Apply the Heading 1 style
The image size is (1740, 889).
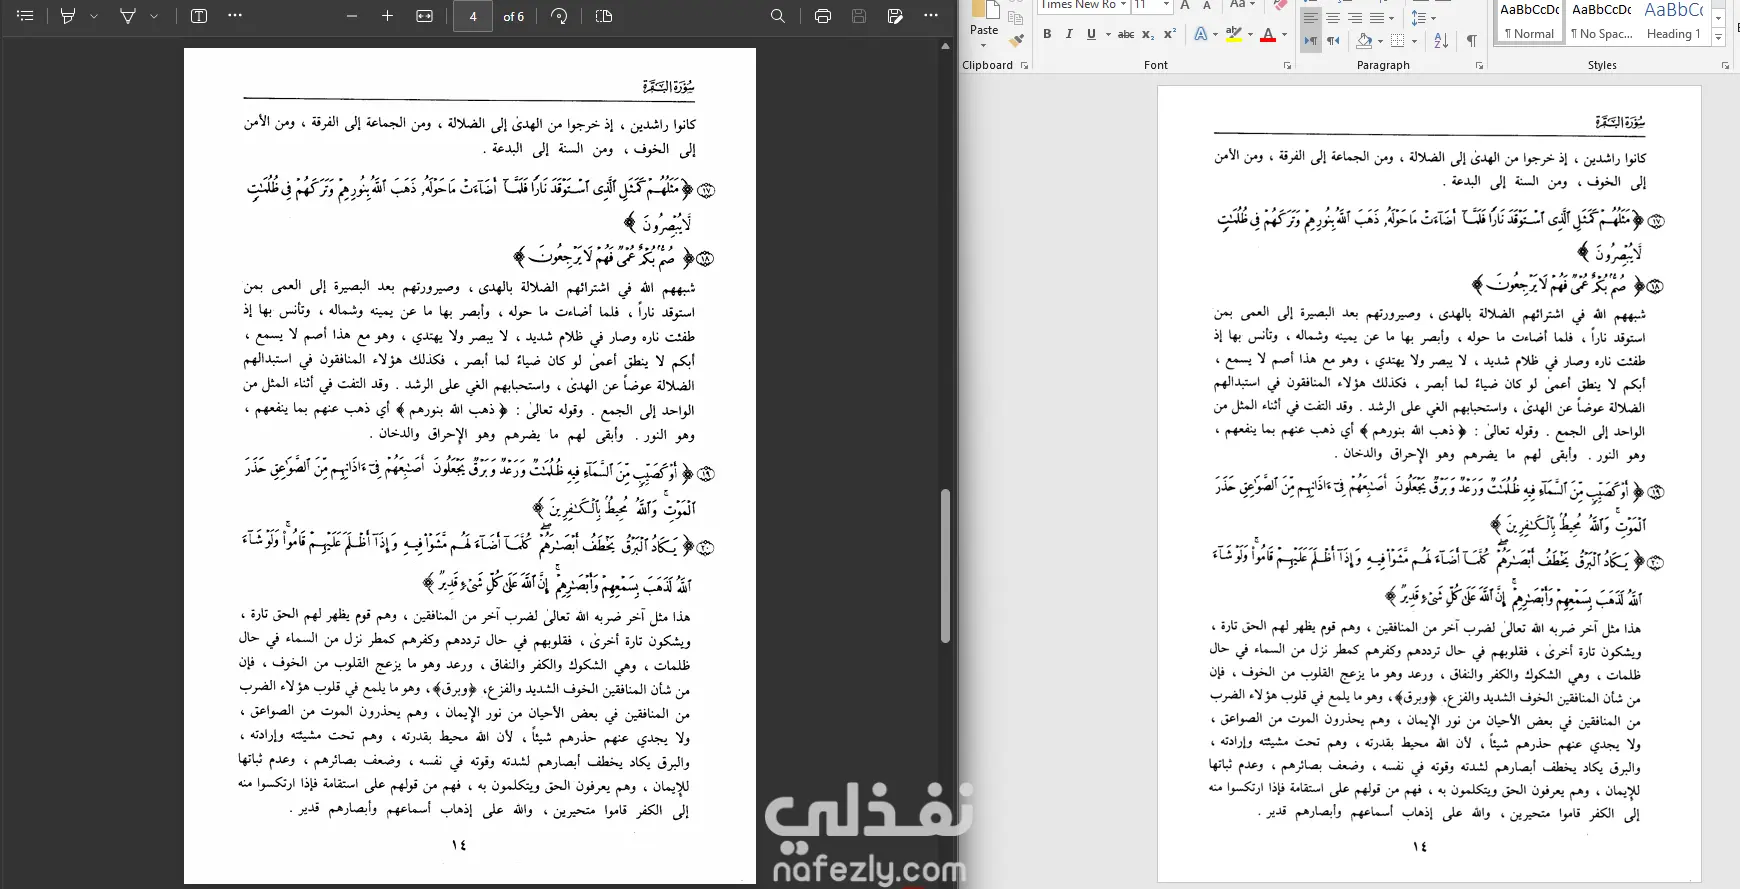coord(1674,21)
